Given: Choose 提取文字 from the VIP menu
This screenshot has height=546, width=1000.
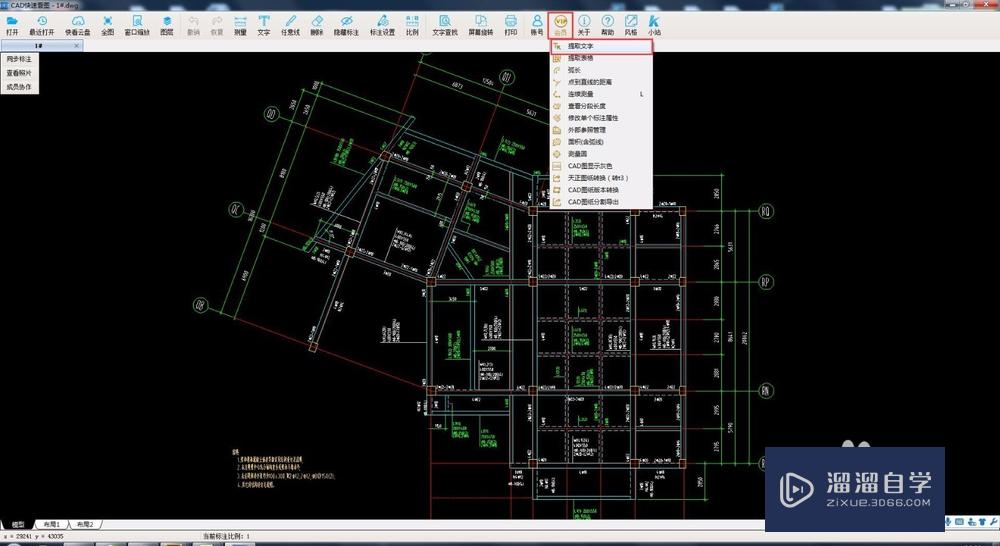Looking at the screenshot, I should pos(601,47).
